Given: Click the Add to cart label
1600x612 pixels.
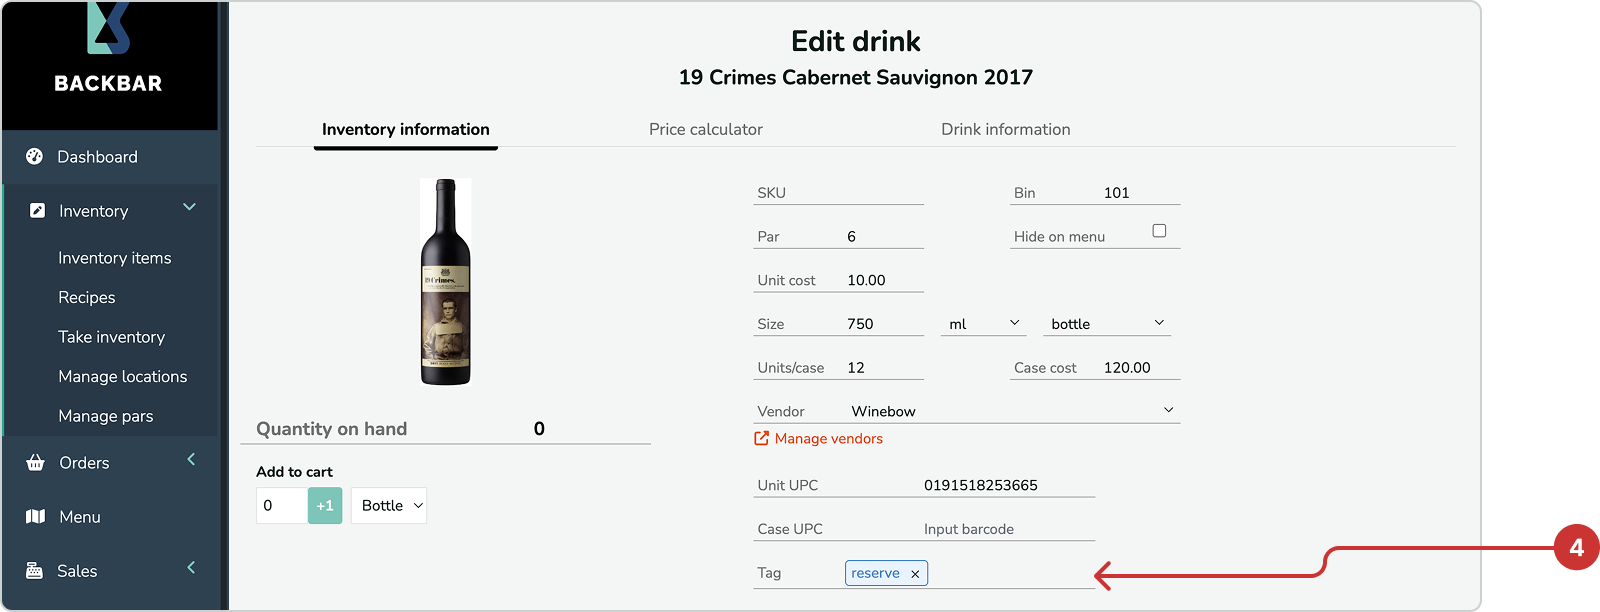Looking at the screenshot, I should coord(294,472).
